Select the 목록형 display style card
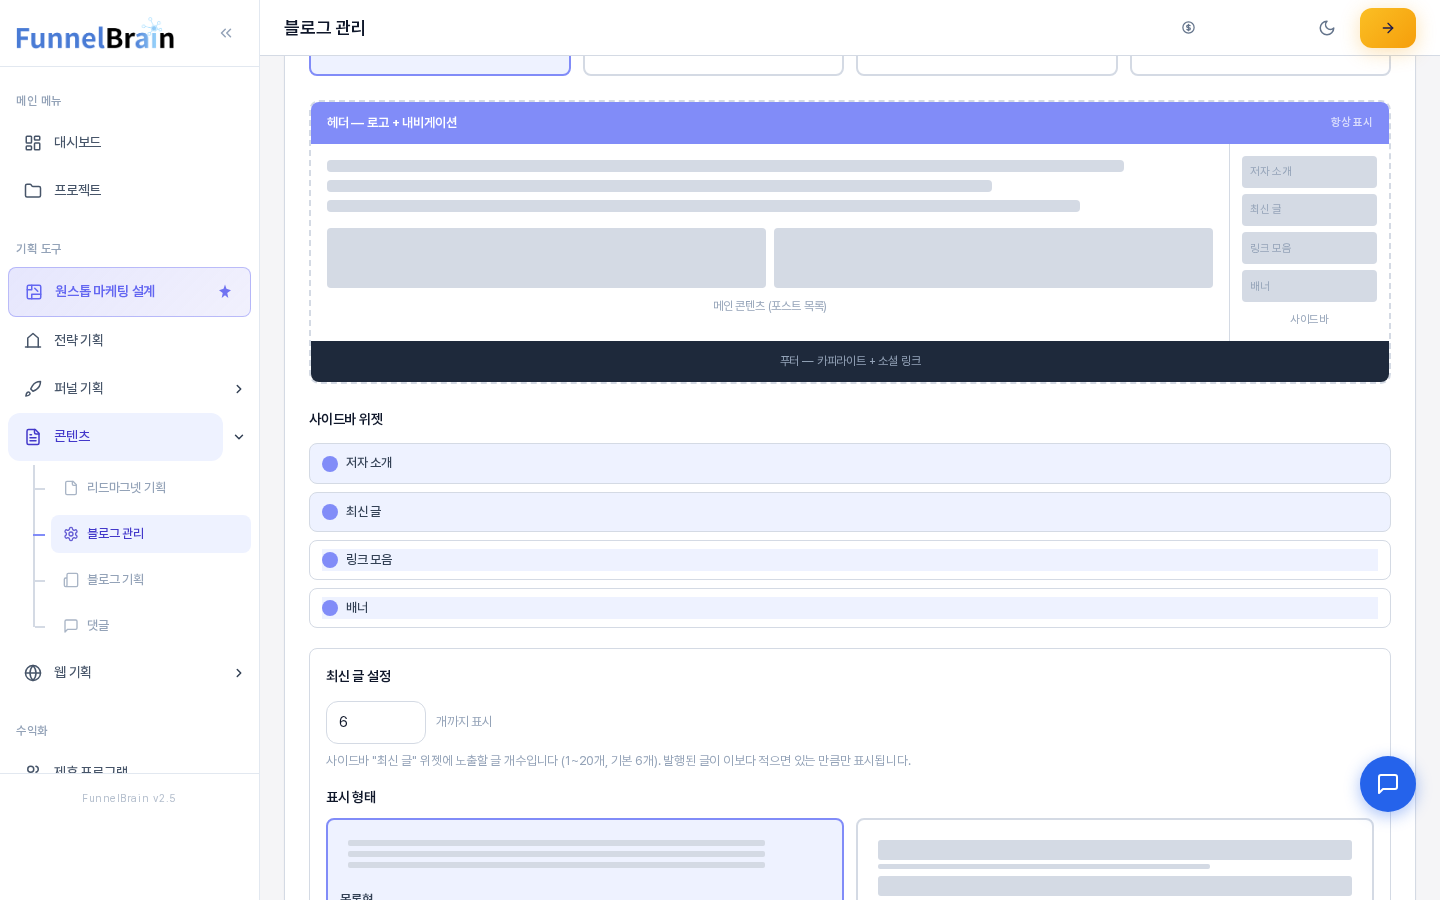Viewport: 1440px width, 900px height. point(585,860)
